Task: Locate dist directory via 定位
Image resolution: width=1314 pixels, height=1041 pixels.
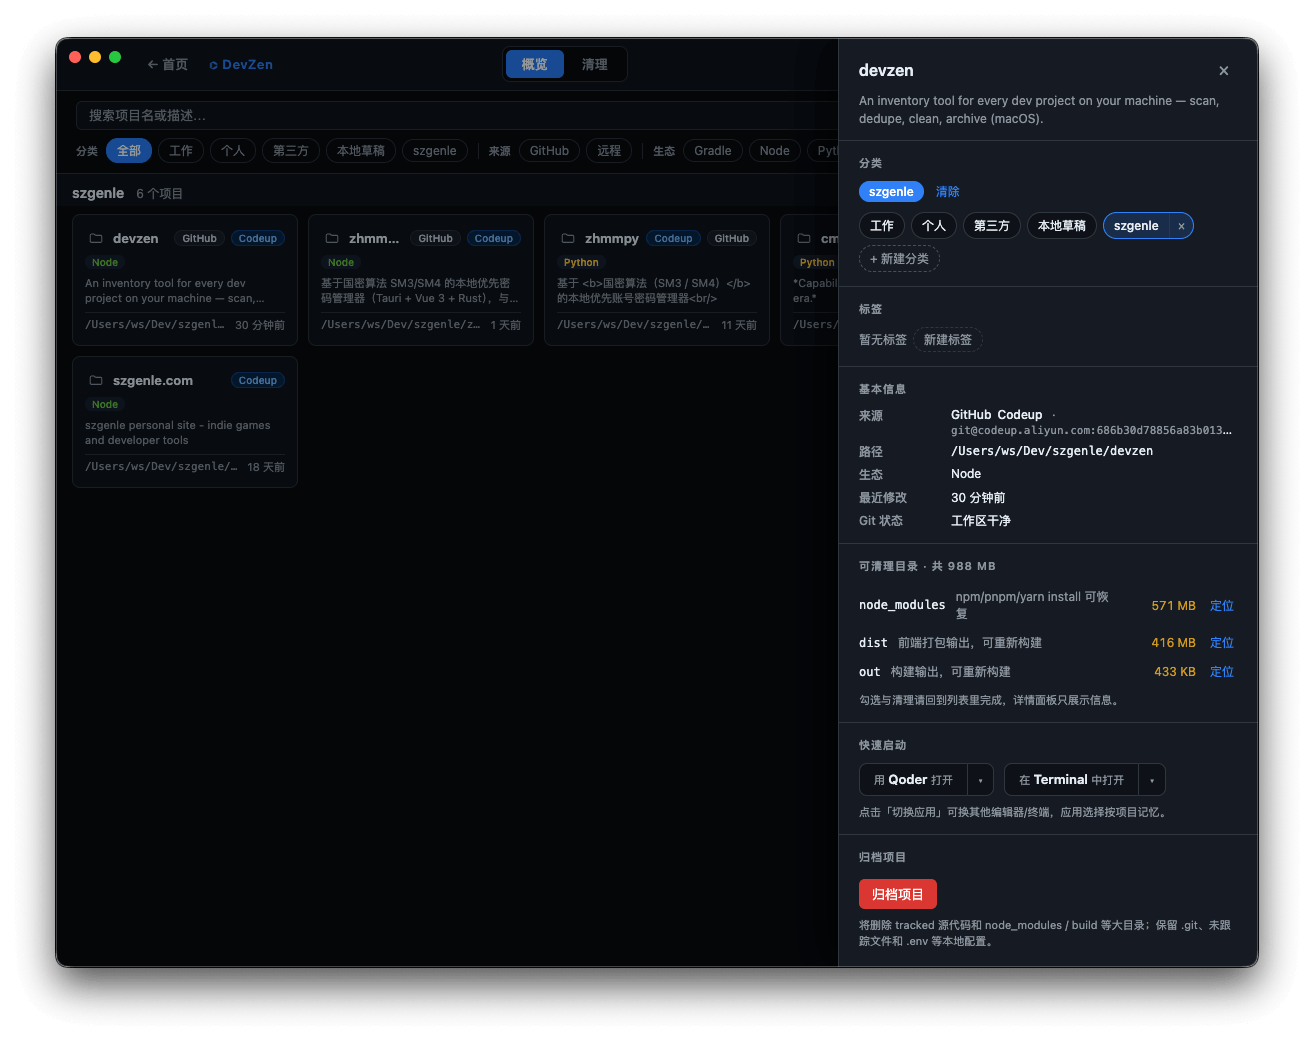Action: point(1222,643)
